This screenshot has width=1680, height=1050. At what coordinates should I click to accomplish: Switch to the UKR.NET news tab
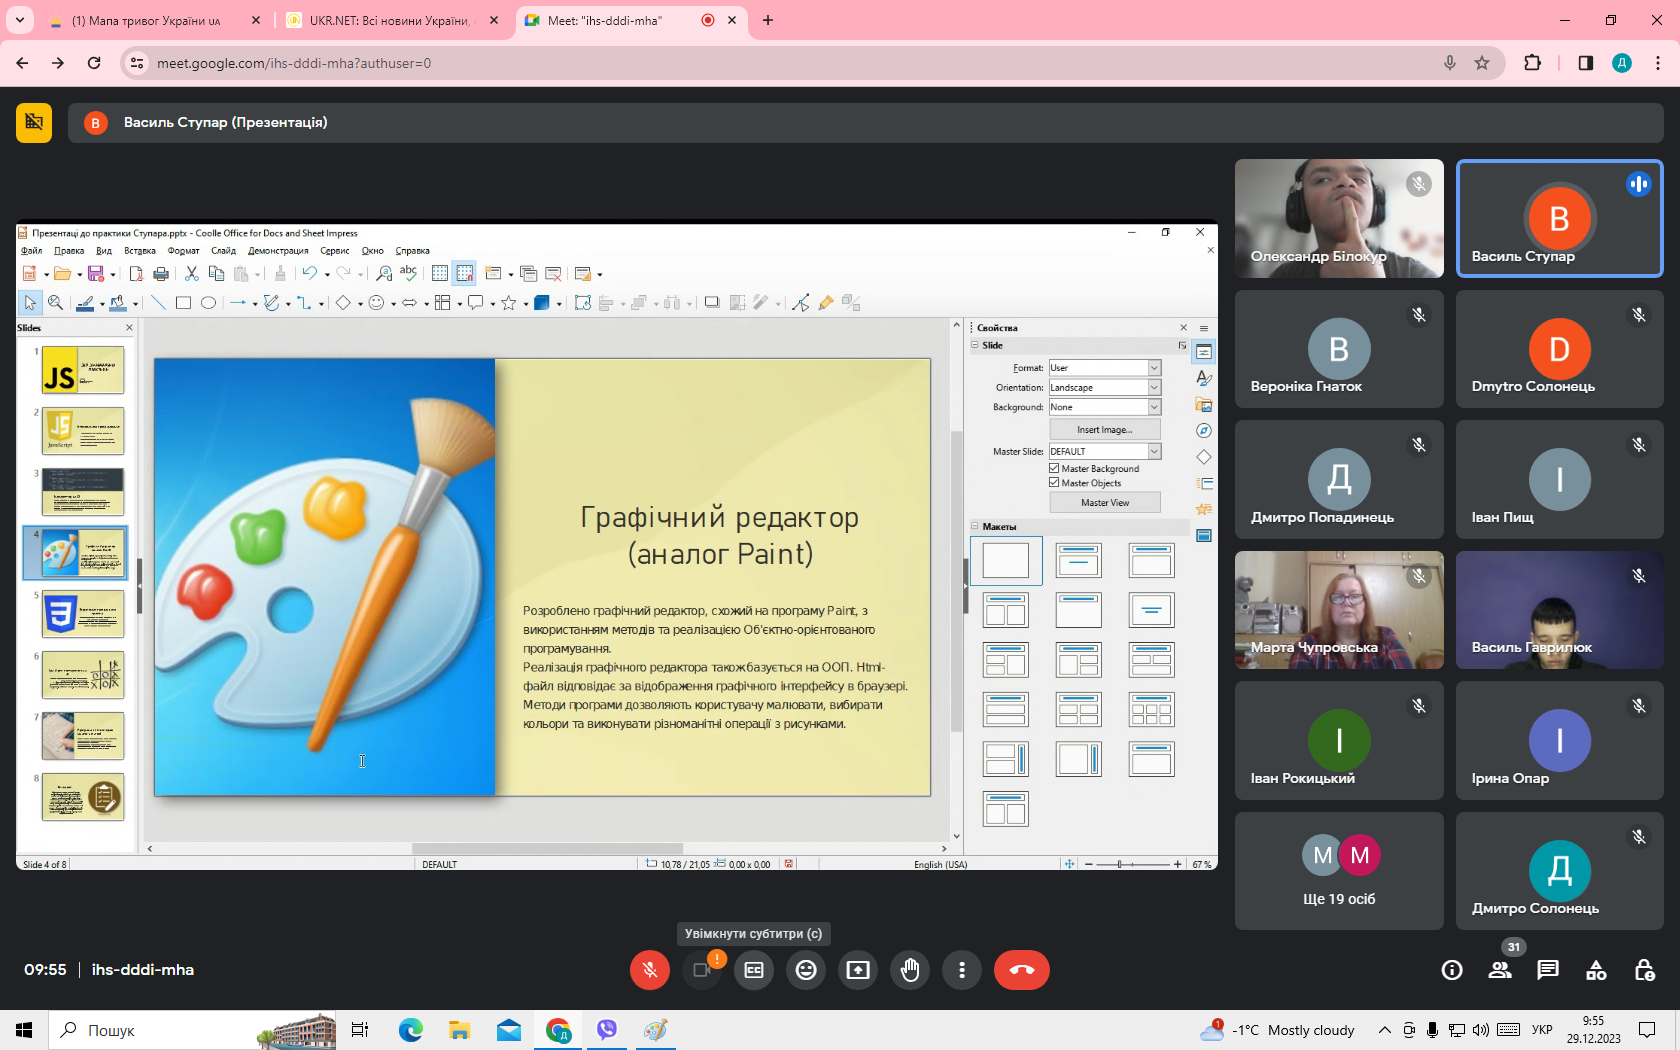tap(388, 20)
